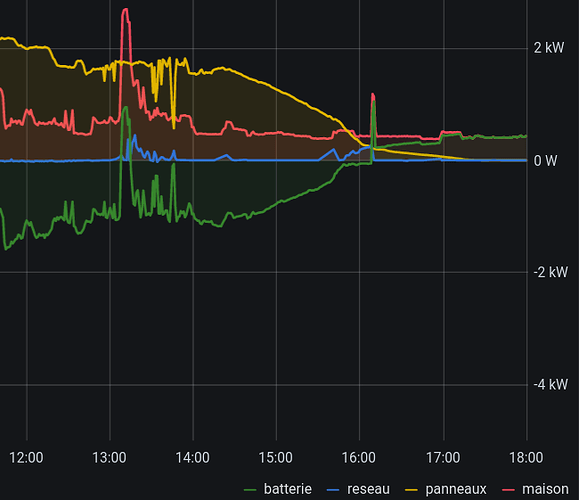This screenshot has width=579, height=500.
Task: Open the yellow panneaux color swatch
Action: tap(411, 490)
